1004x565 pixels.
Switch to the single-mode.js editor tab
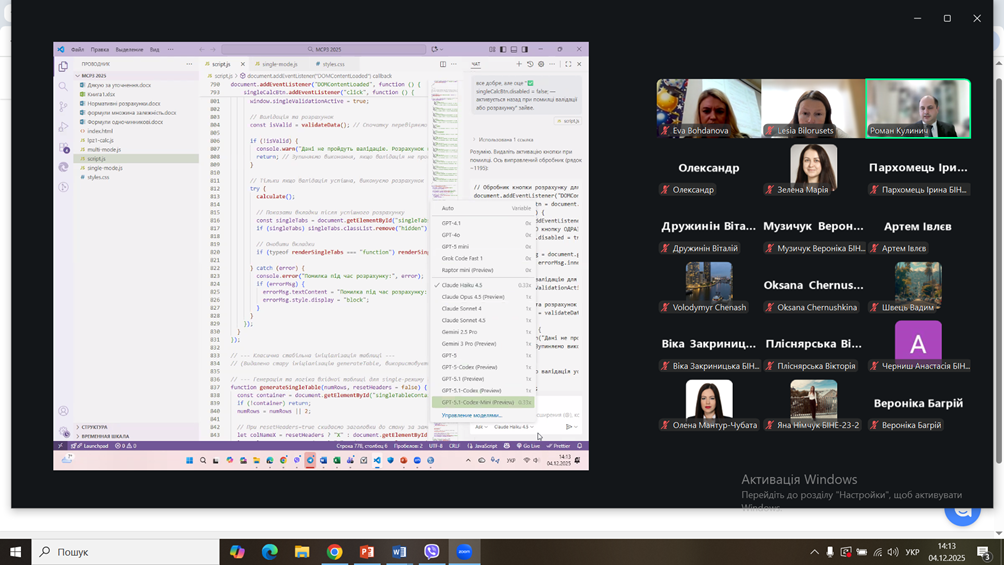pyautogui.click(x=279, y=64)
